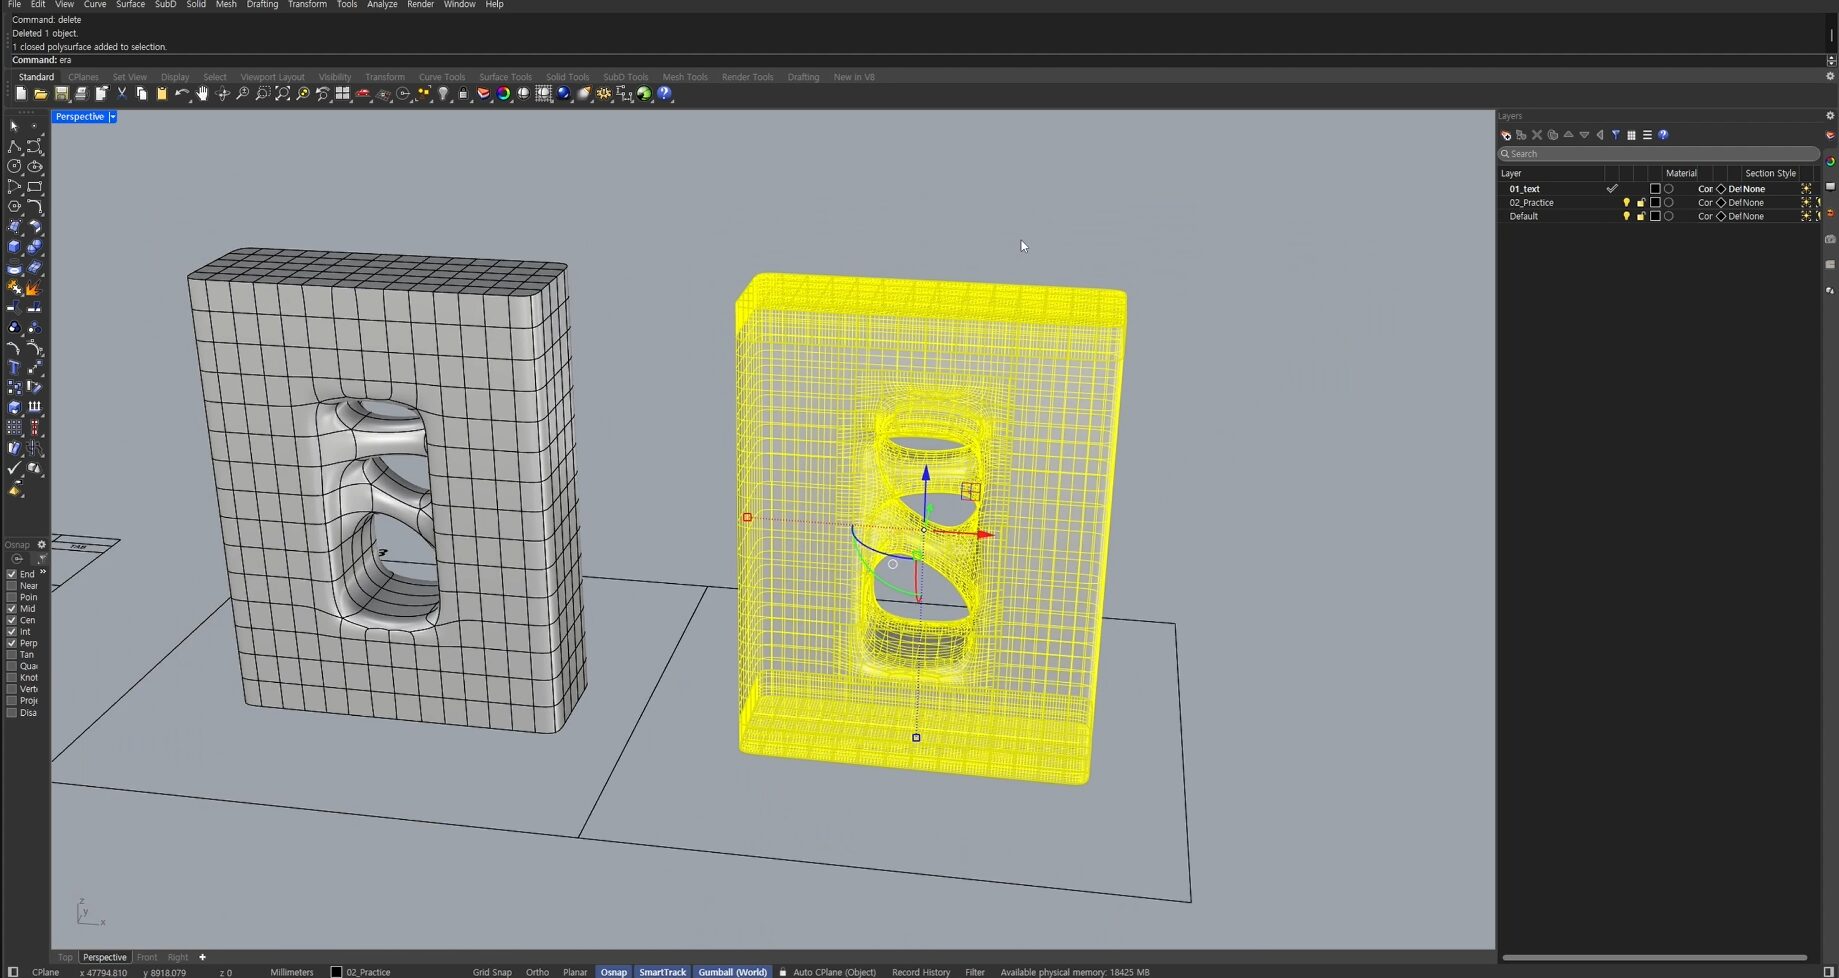This screenshot has width=1839, height=978.
Task: Click the Default layer color swatch
Action: click(x=1655, y=216)
